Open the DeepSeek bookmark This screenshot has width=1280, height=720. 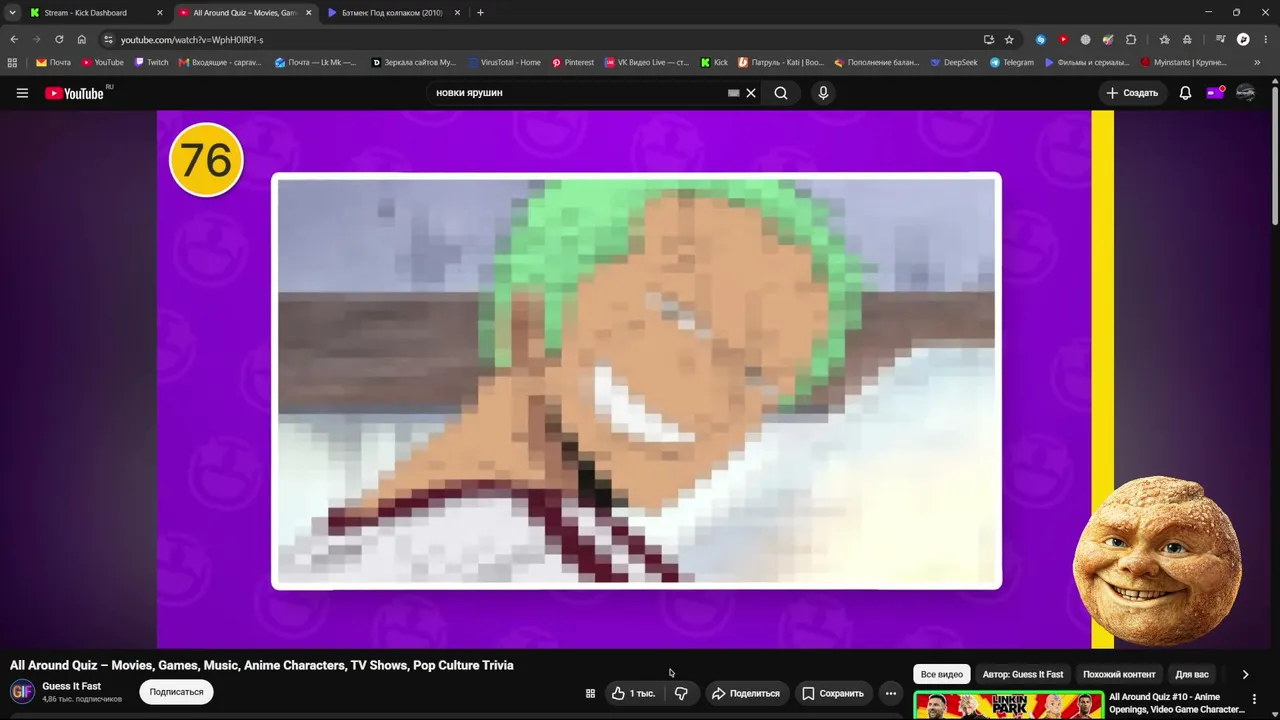pos(953,62)
